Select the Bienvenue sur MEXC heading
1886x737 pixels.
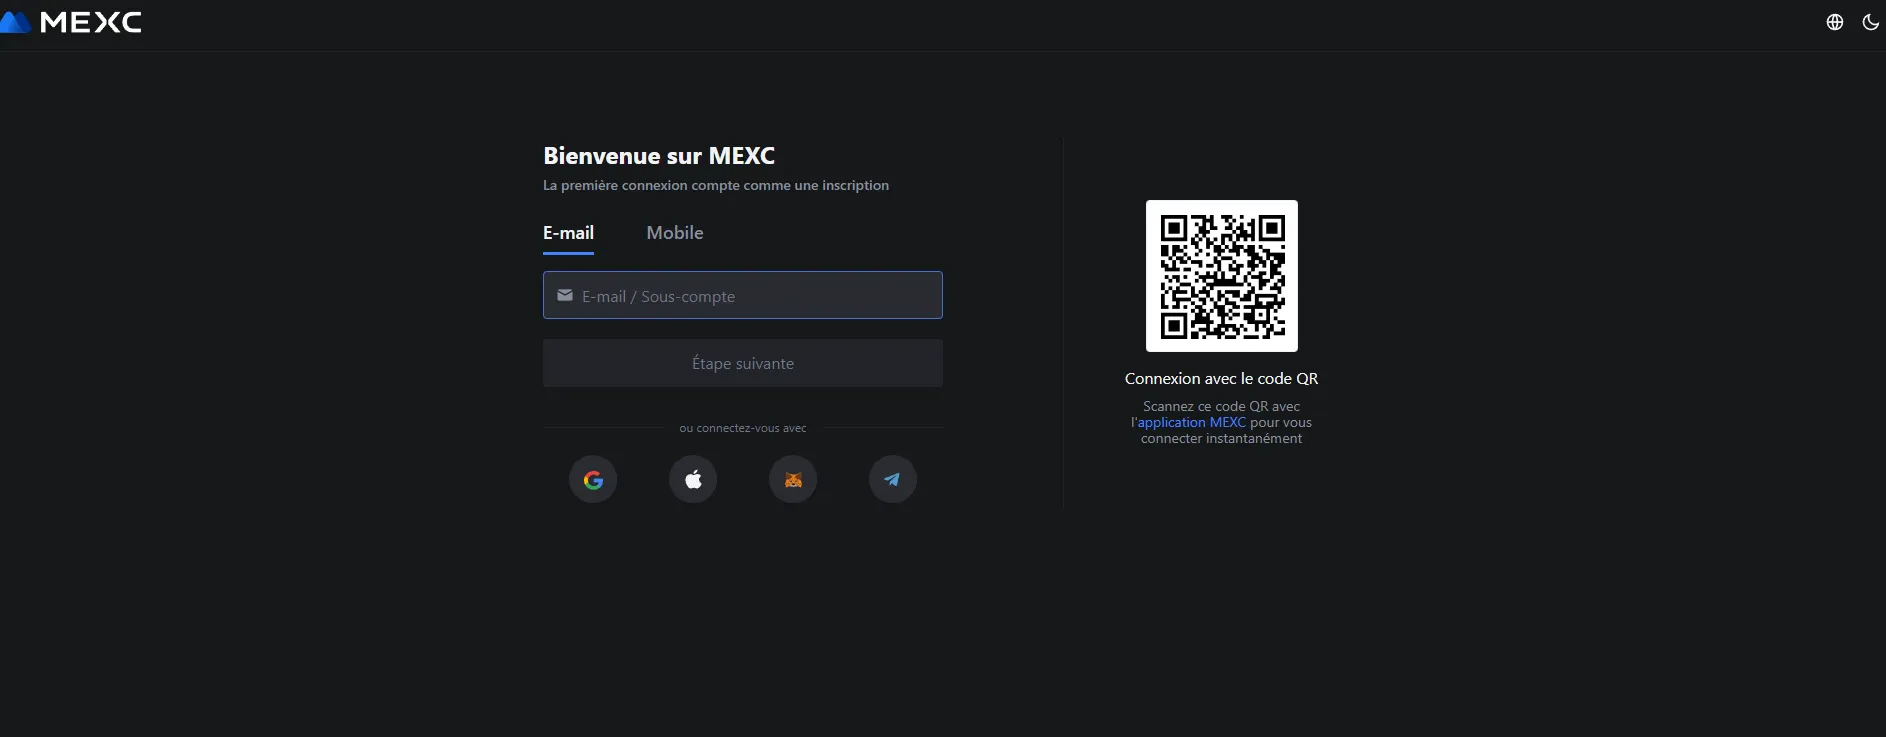tap(659, 156)
